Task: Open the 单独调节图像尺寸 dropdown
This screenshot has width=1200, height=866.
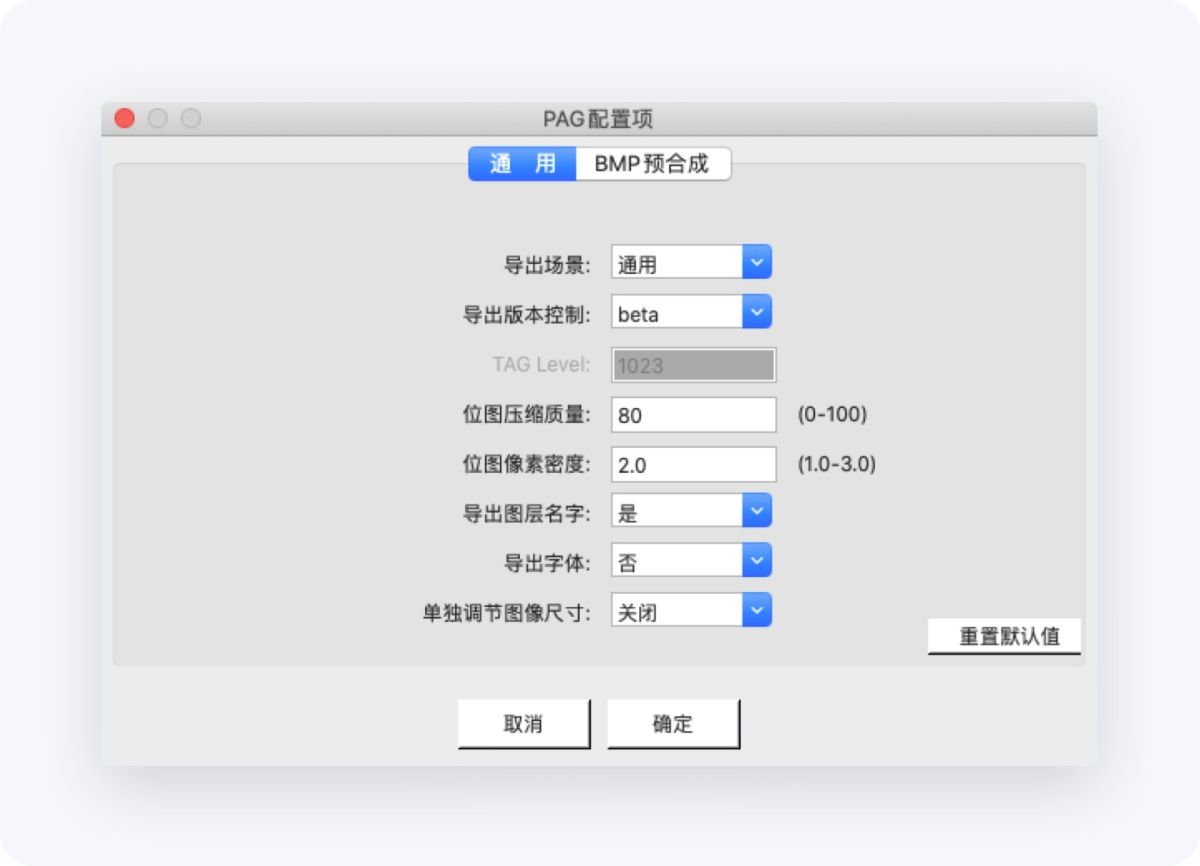Action: pos(692,611)
